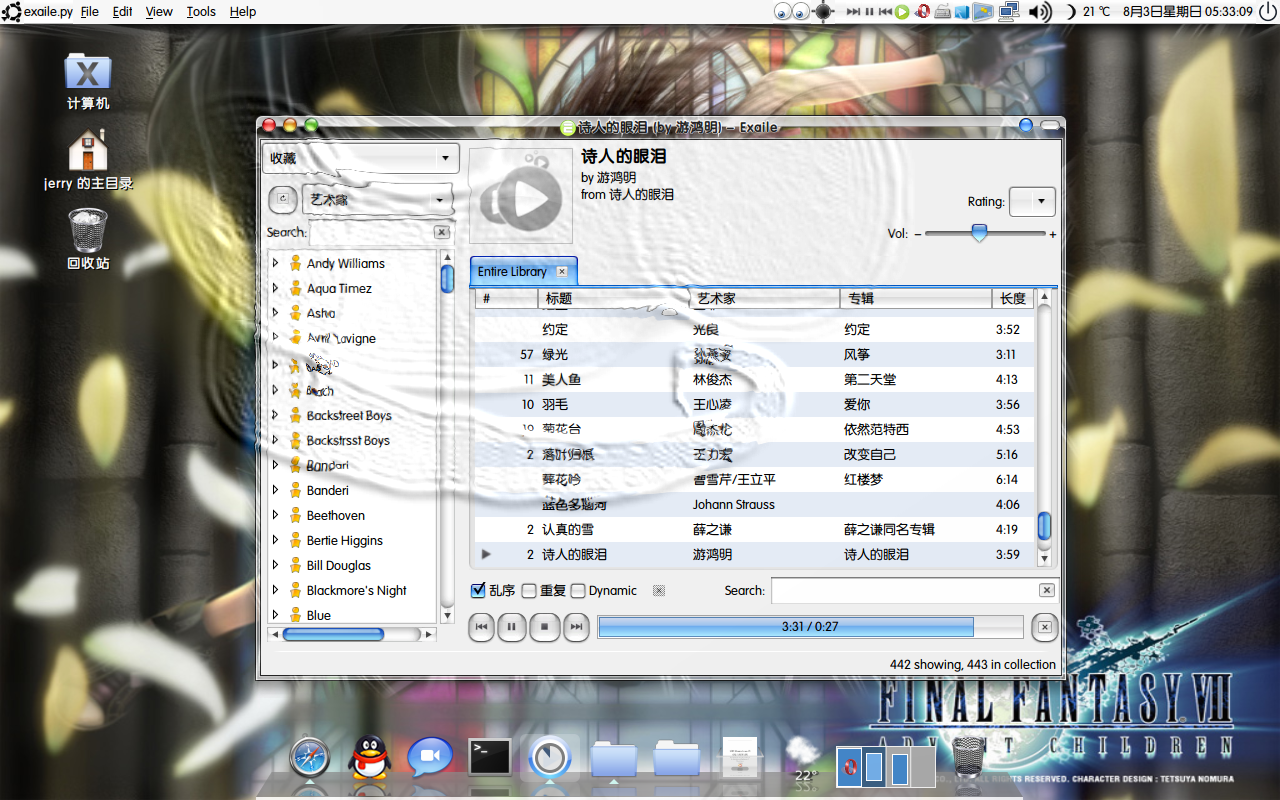Click the Exaile dock icon
This screenshot has width=1280, height=800.
point(548,758)
